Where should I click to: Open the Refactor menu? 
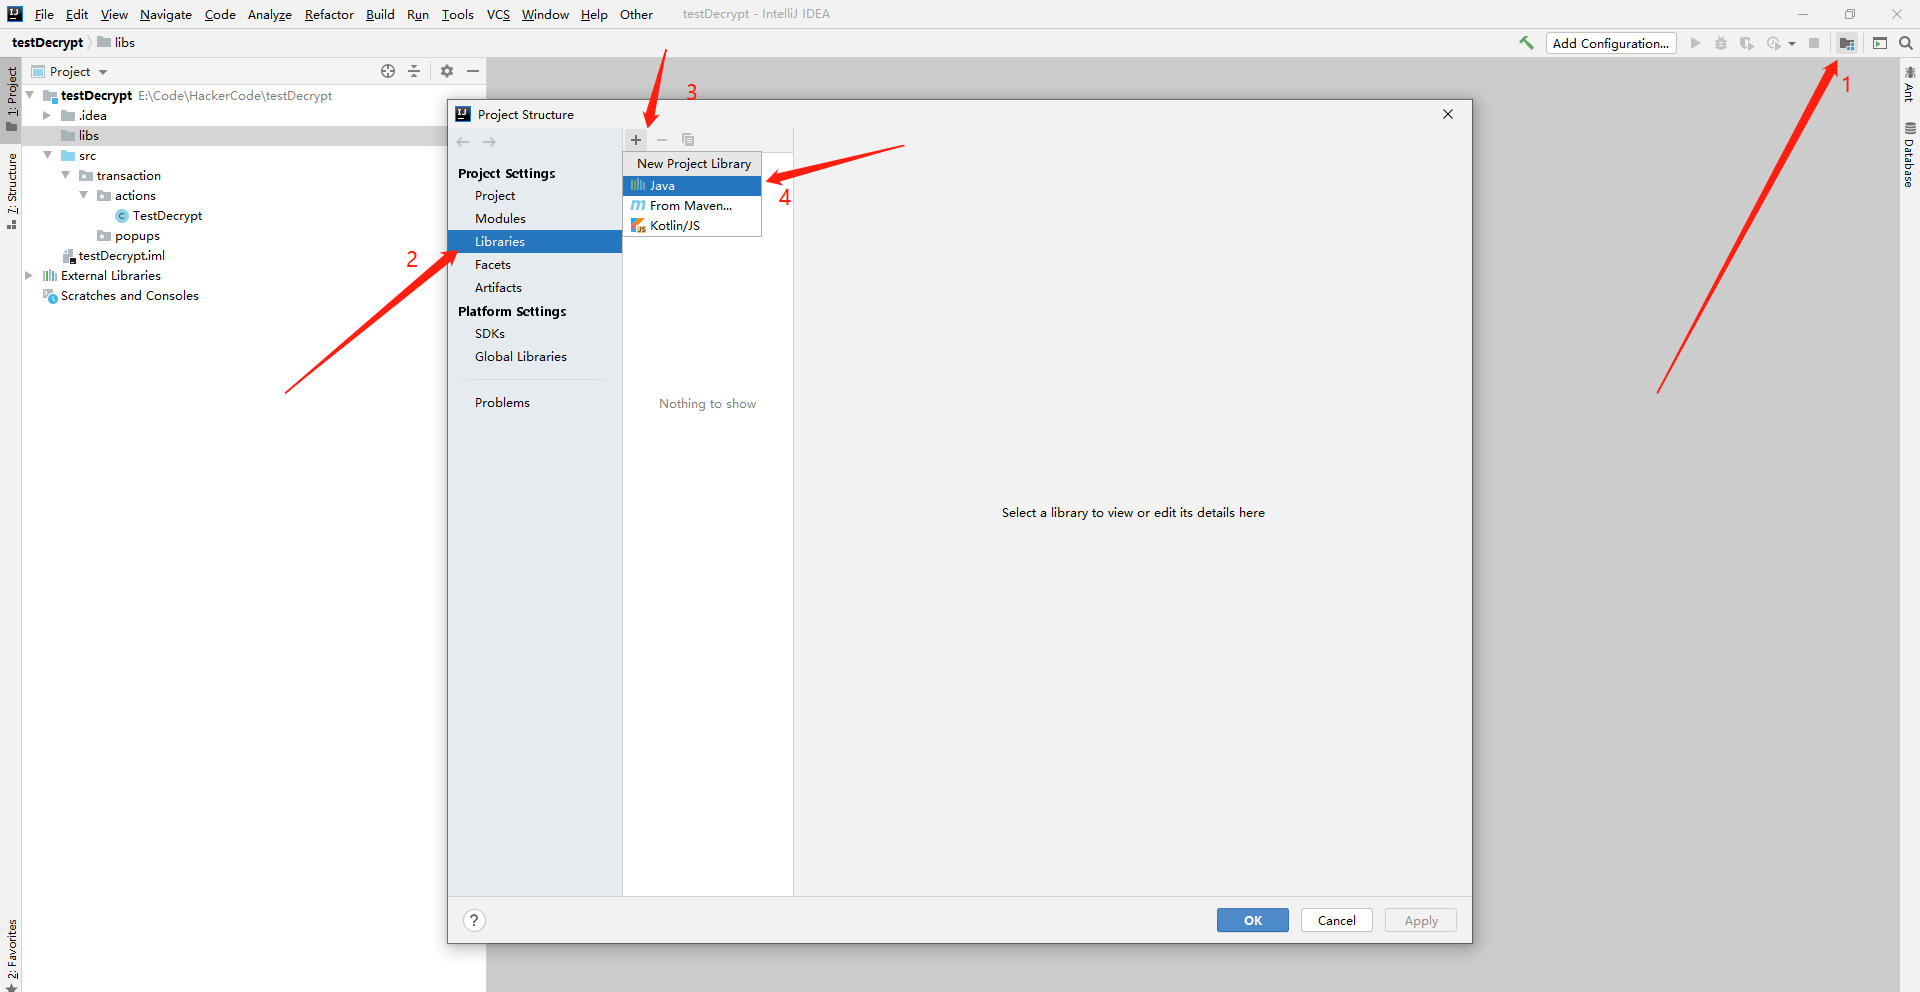pyautogui.click(x=329, y=14)
